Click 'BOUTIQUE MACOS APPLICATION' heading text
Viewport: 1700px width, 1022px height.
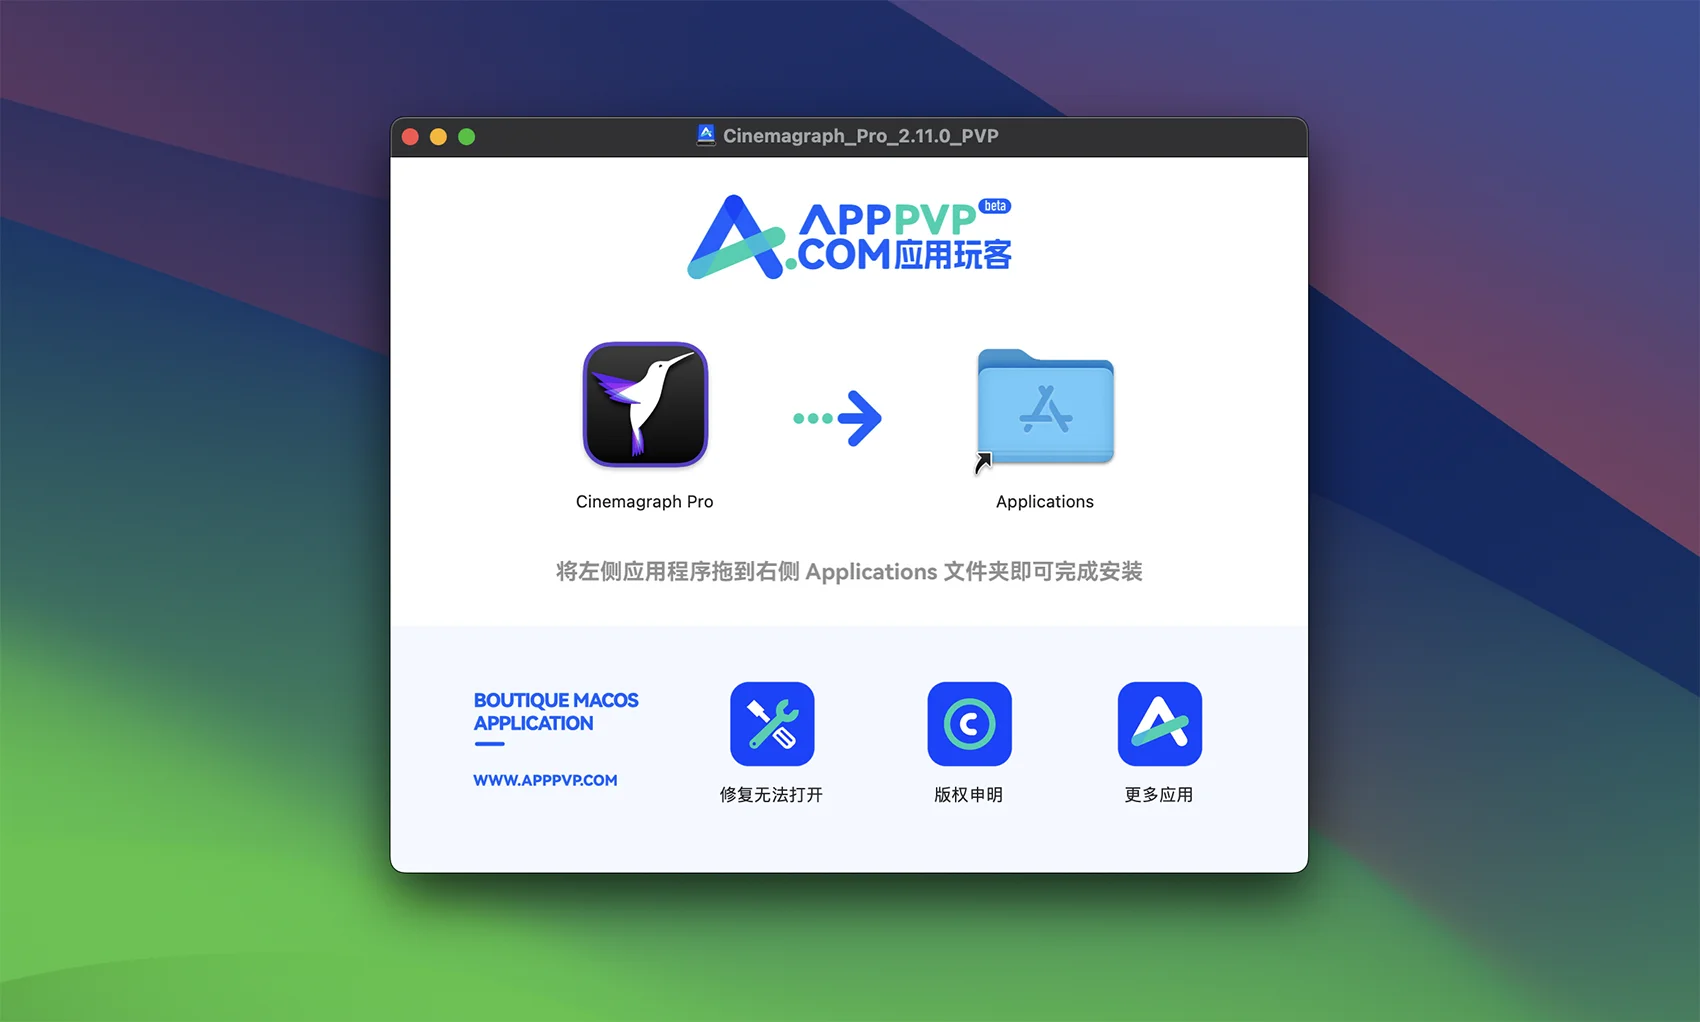555,711
